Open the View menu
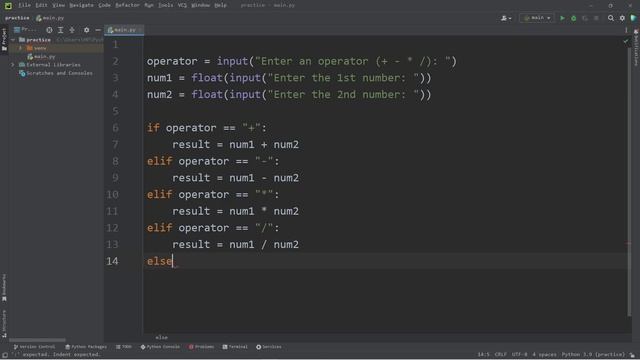Screen dimensions: 640x360 [x=58, y=5]
